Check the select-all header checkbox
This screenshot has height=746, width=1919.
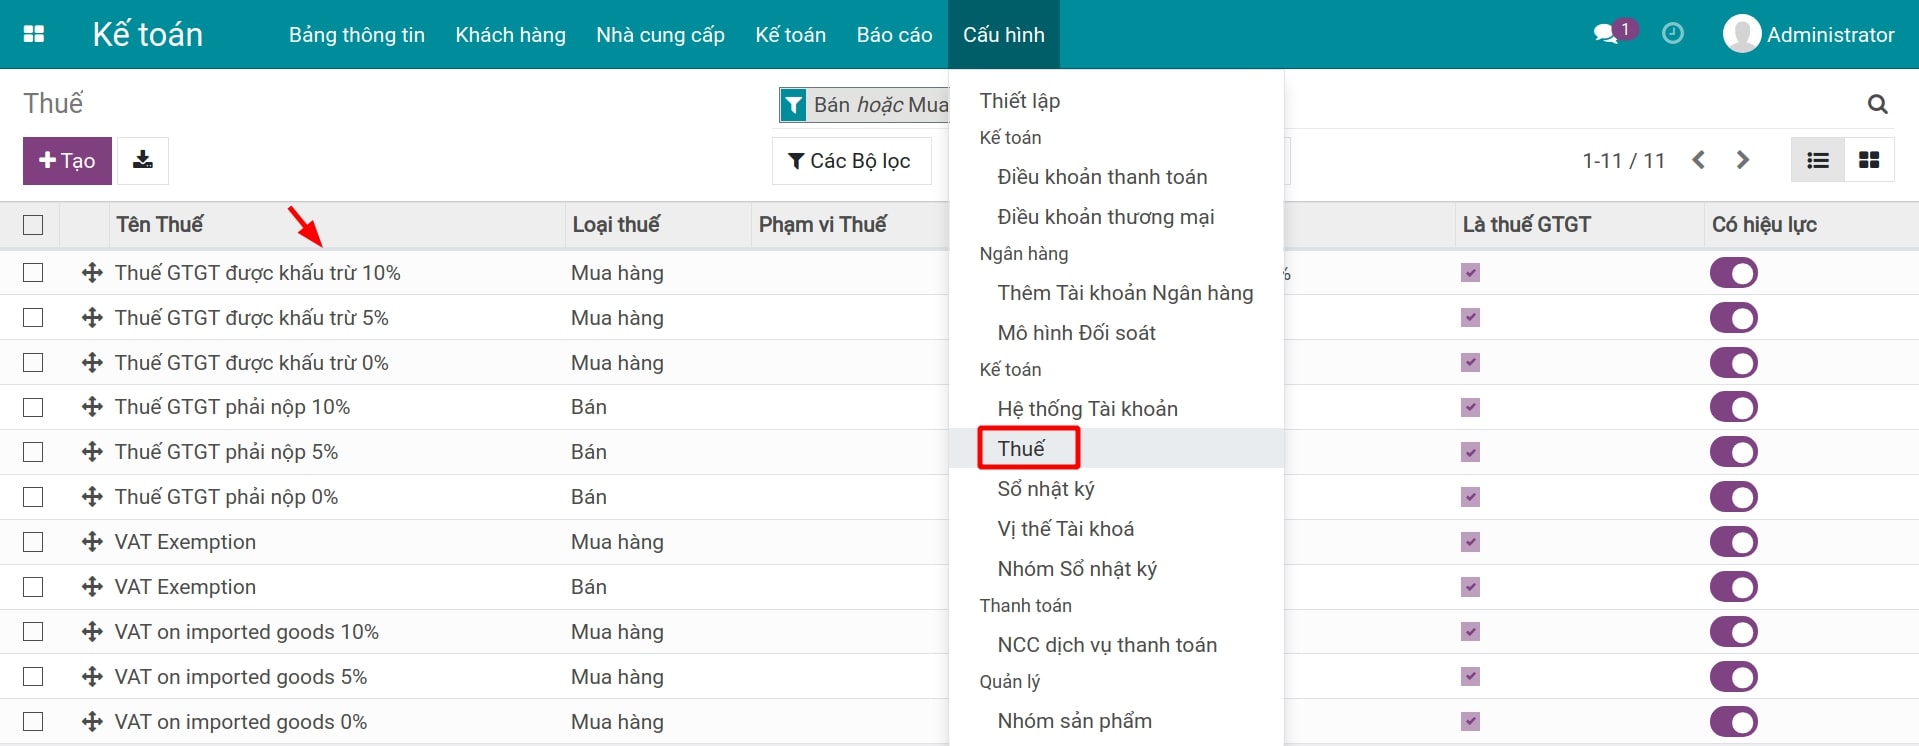click(x=33, y=225)
